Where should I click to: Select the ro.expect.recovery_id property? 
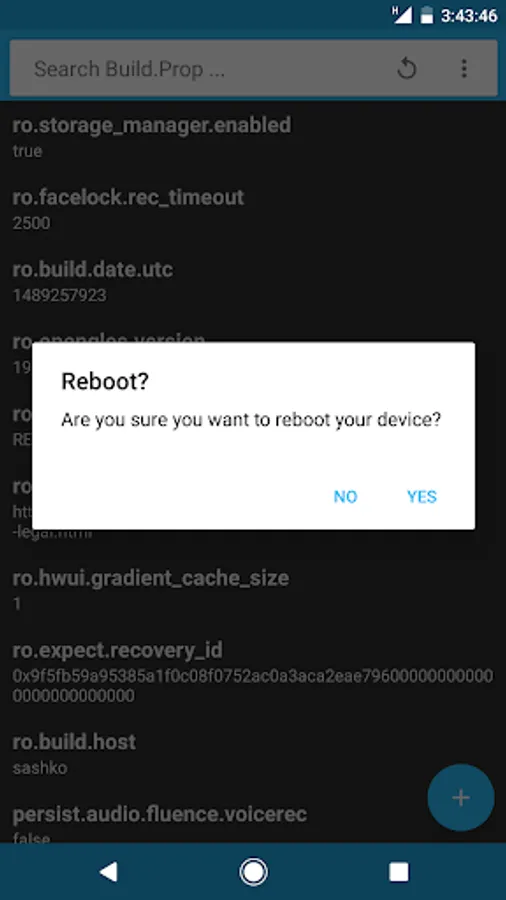253,672
